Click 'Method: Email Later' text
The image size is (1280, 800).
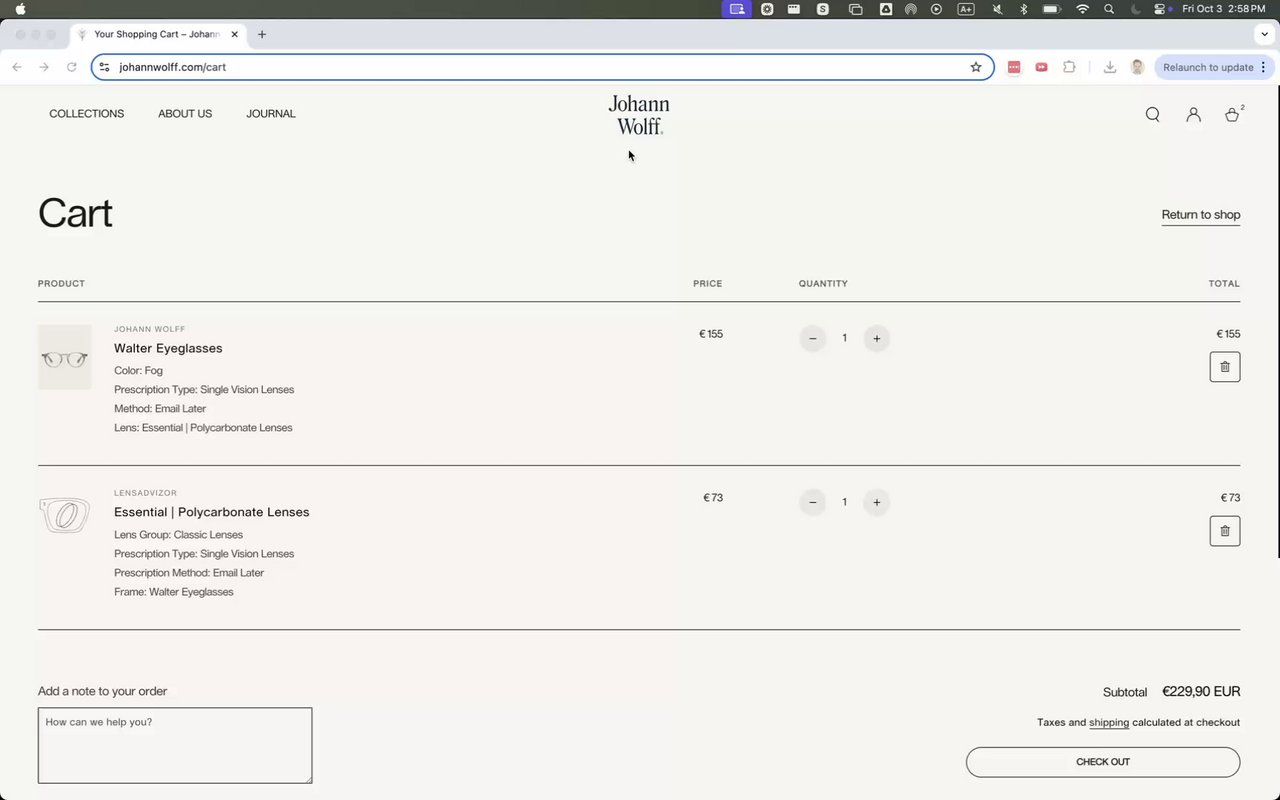pyautogui.click(x=160, y=409)
